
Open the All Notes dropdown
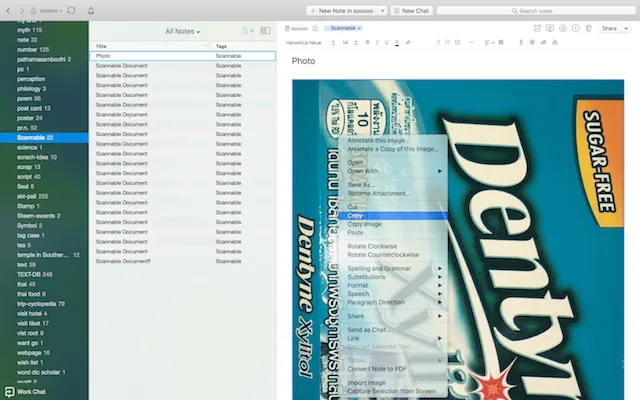pyautogui.click(x=182, y=31)
